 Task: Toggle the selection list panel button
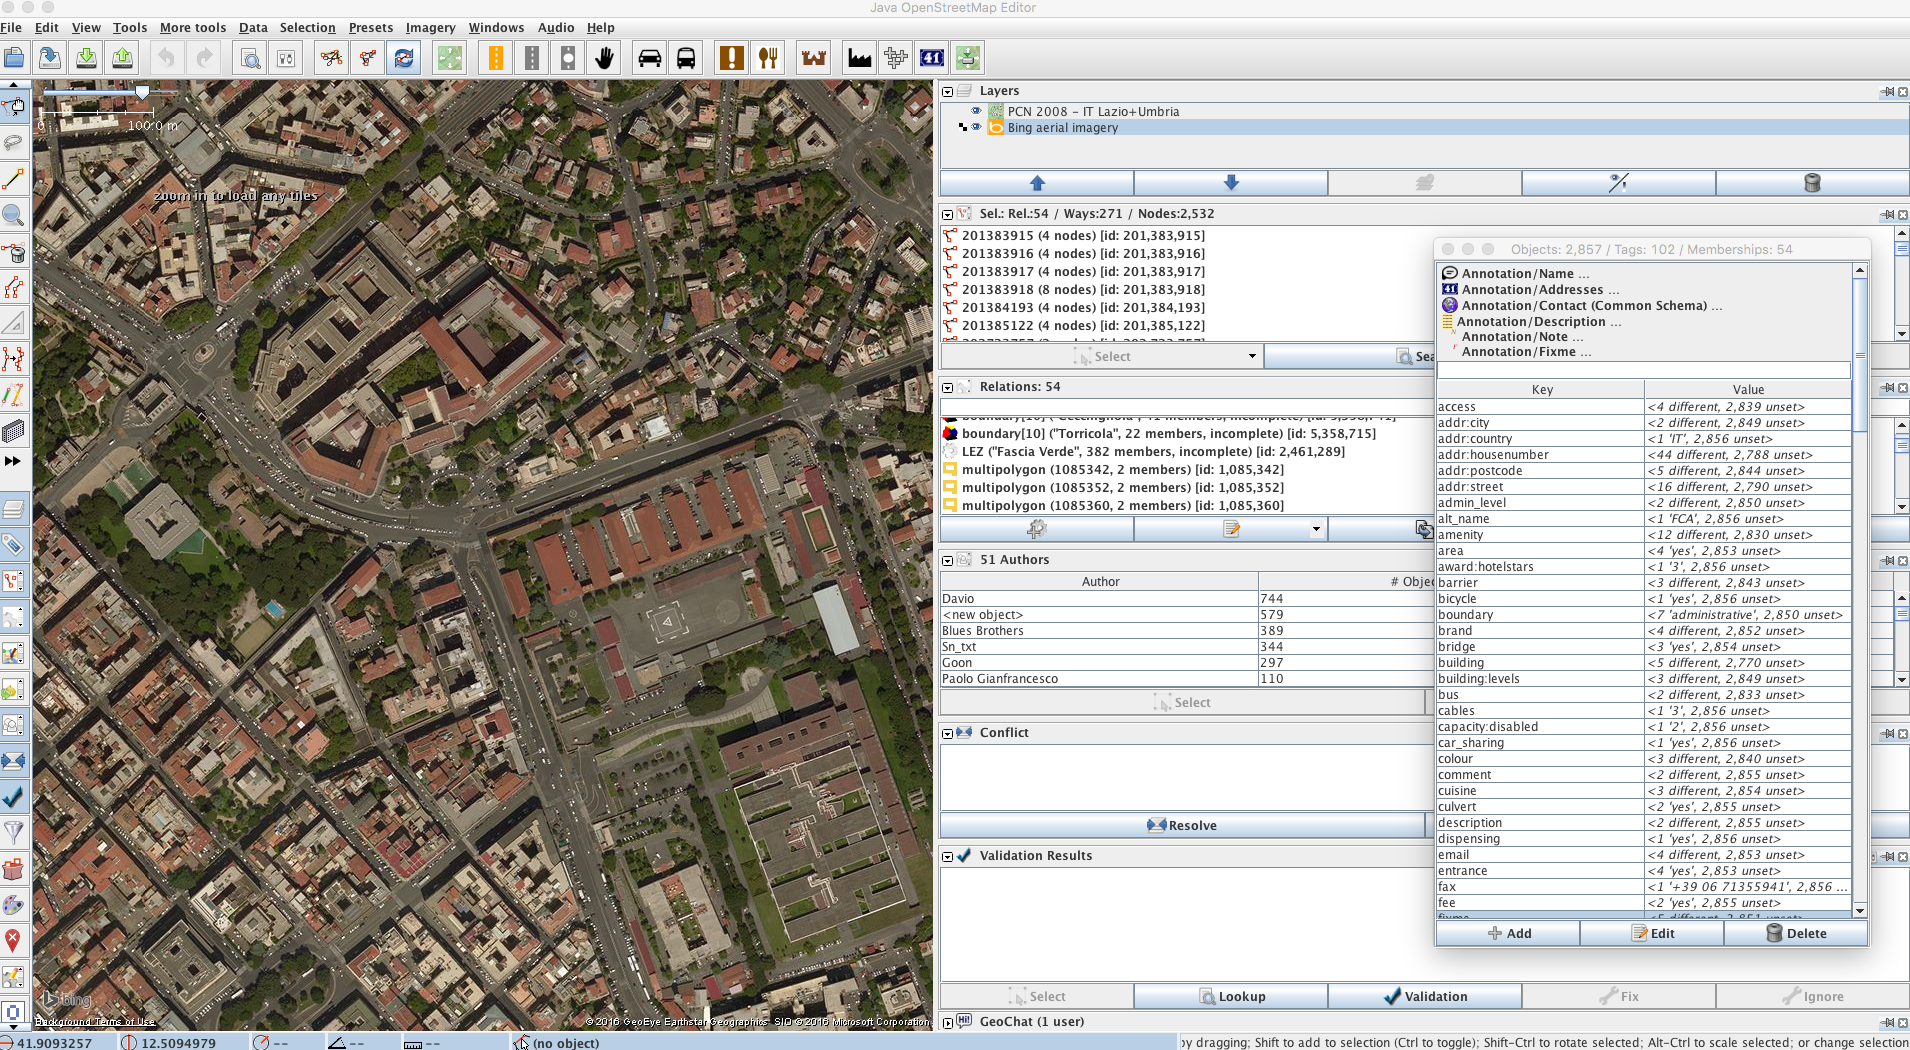pyautogui.click(x=13, y=581)
